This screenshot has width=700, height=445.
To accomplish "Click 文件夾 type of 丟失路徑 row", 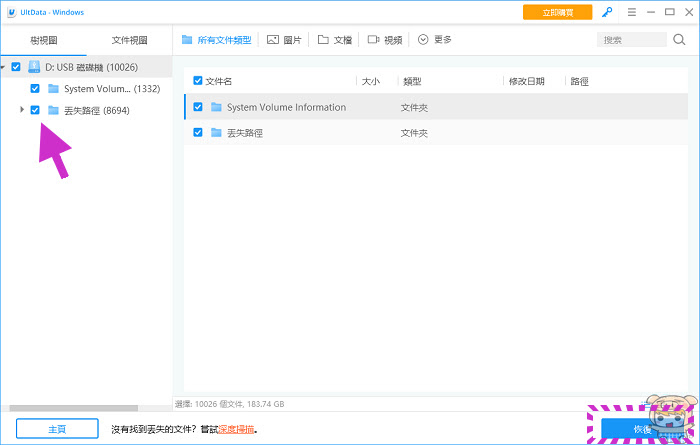I will (x=414, y=133).
